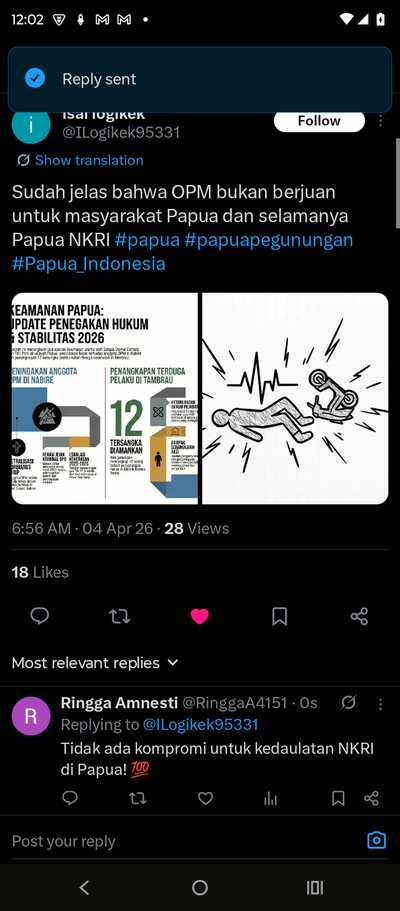Open the #Papua_Indonesia hashtag
The height and width of the screenshot is (911, 400).
pos(88,264)
